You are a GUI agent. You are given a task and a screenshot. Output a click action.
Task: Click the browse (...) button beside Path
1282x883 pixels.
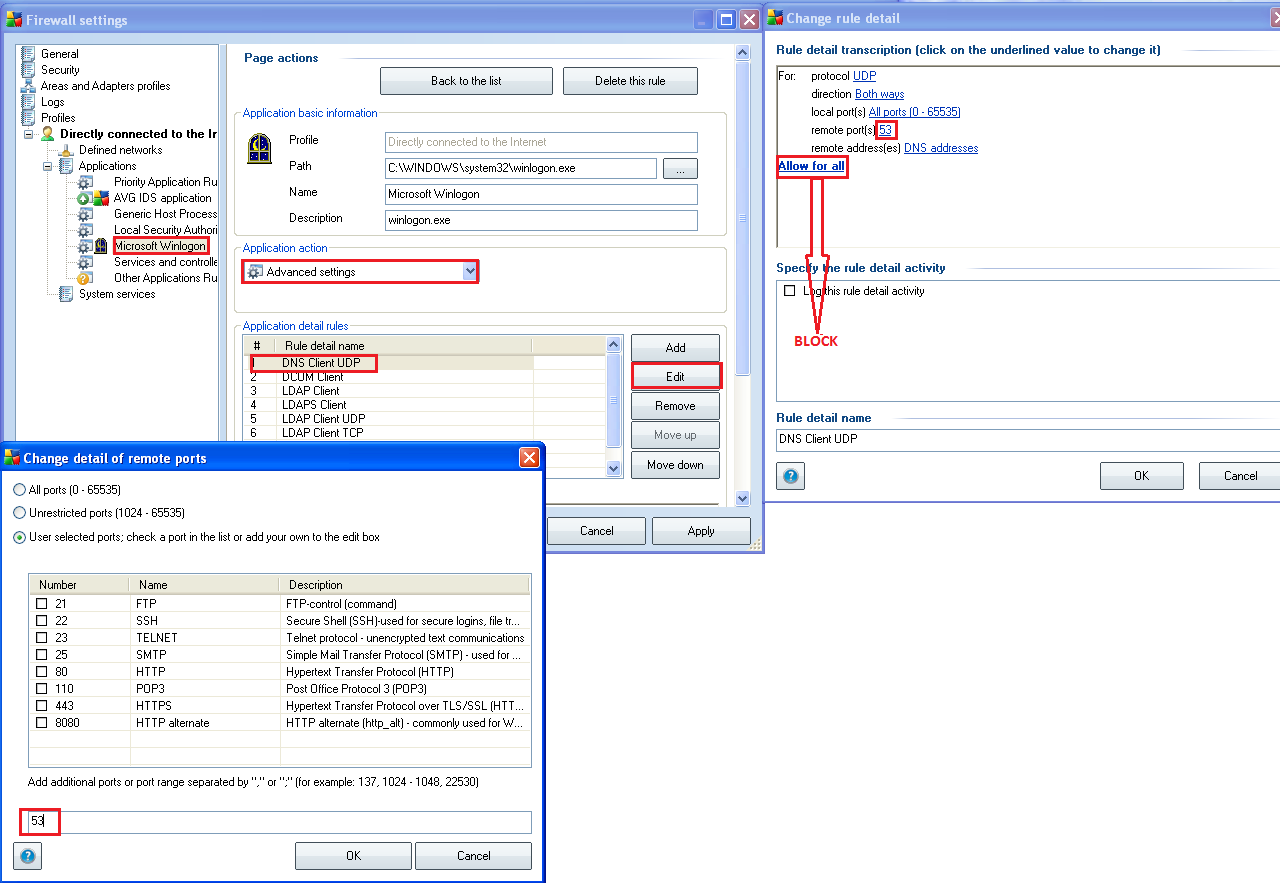coord(680,168)
